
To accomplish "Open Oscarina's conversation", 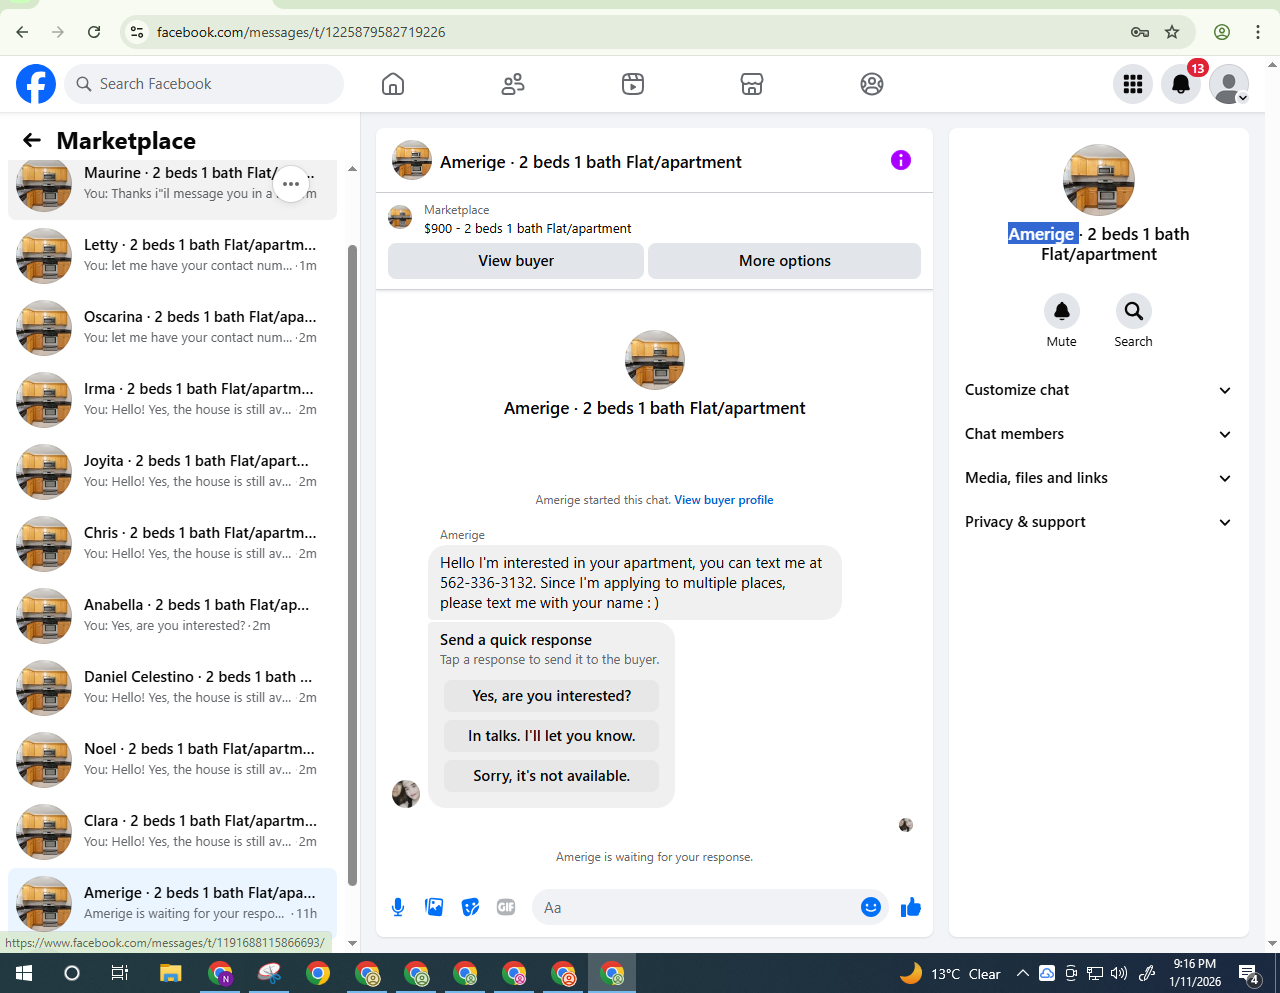I will [172, 328].
